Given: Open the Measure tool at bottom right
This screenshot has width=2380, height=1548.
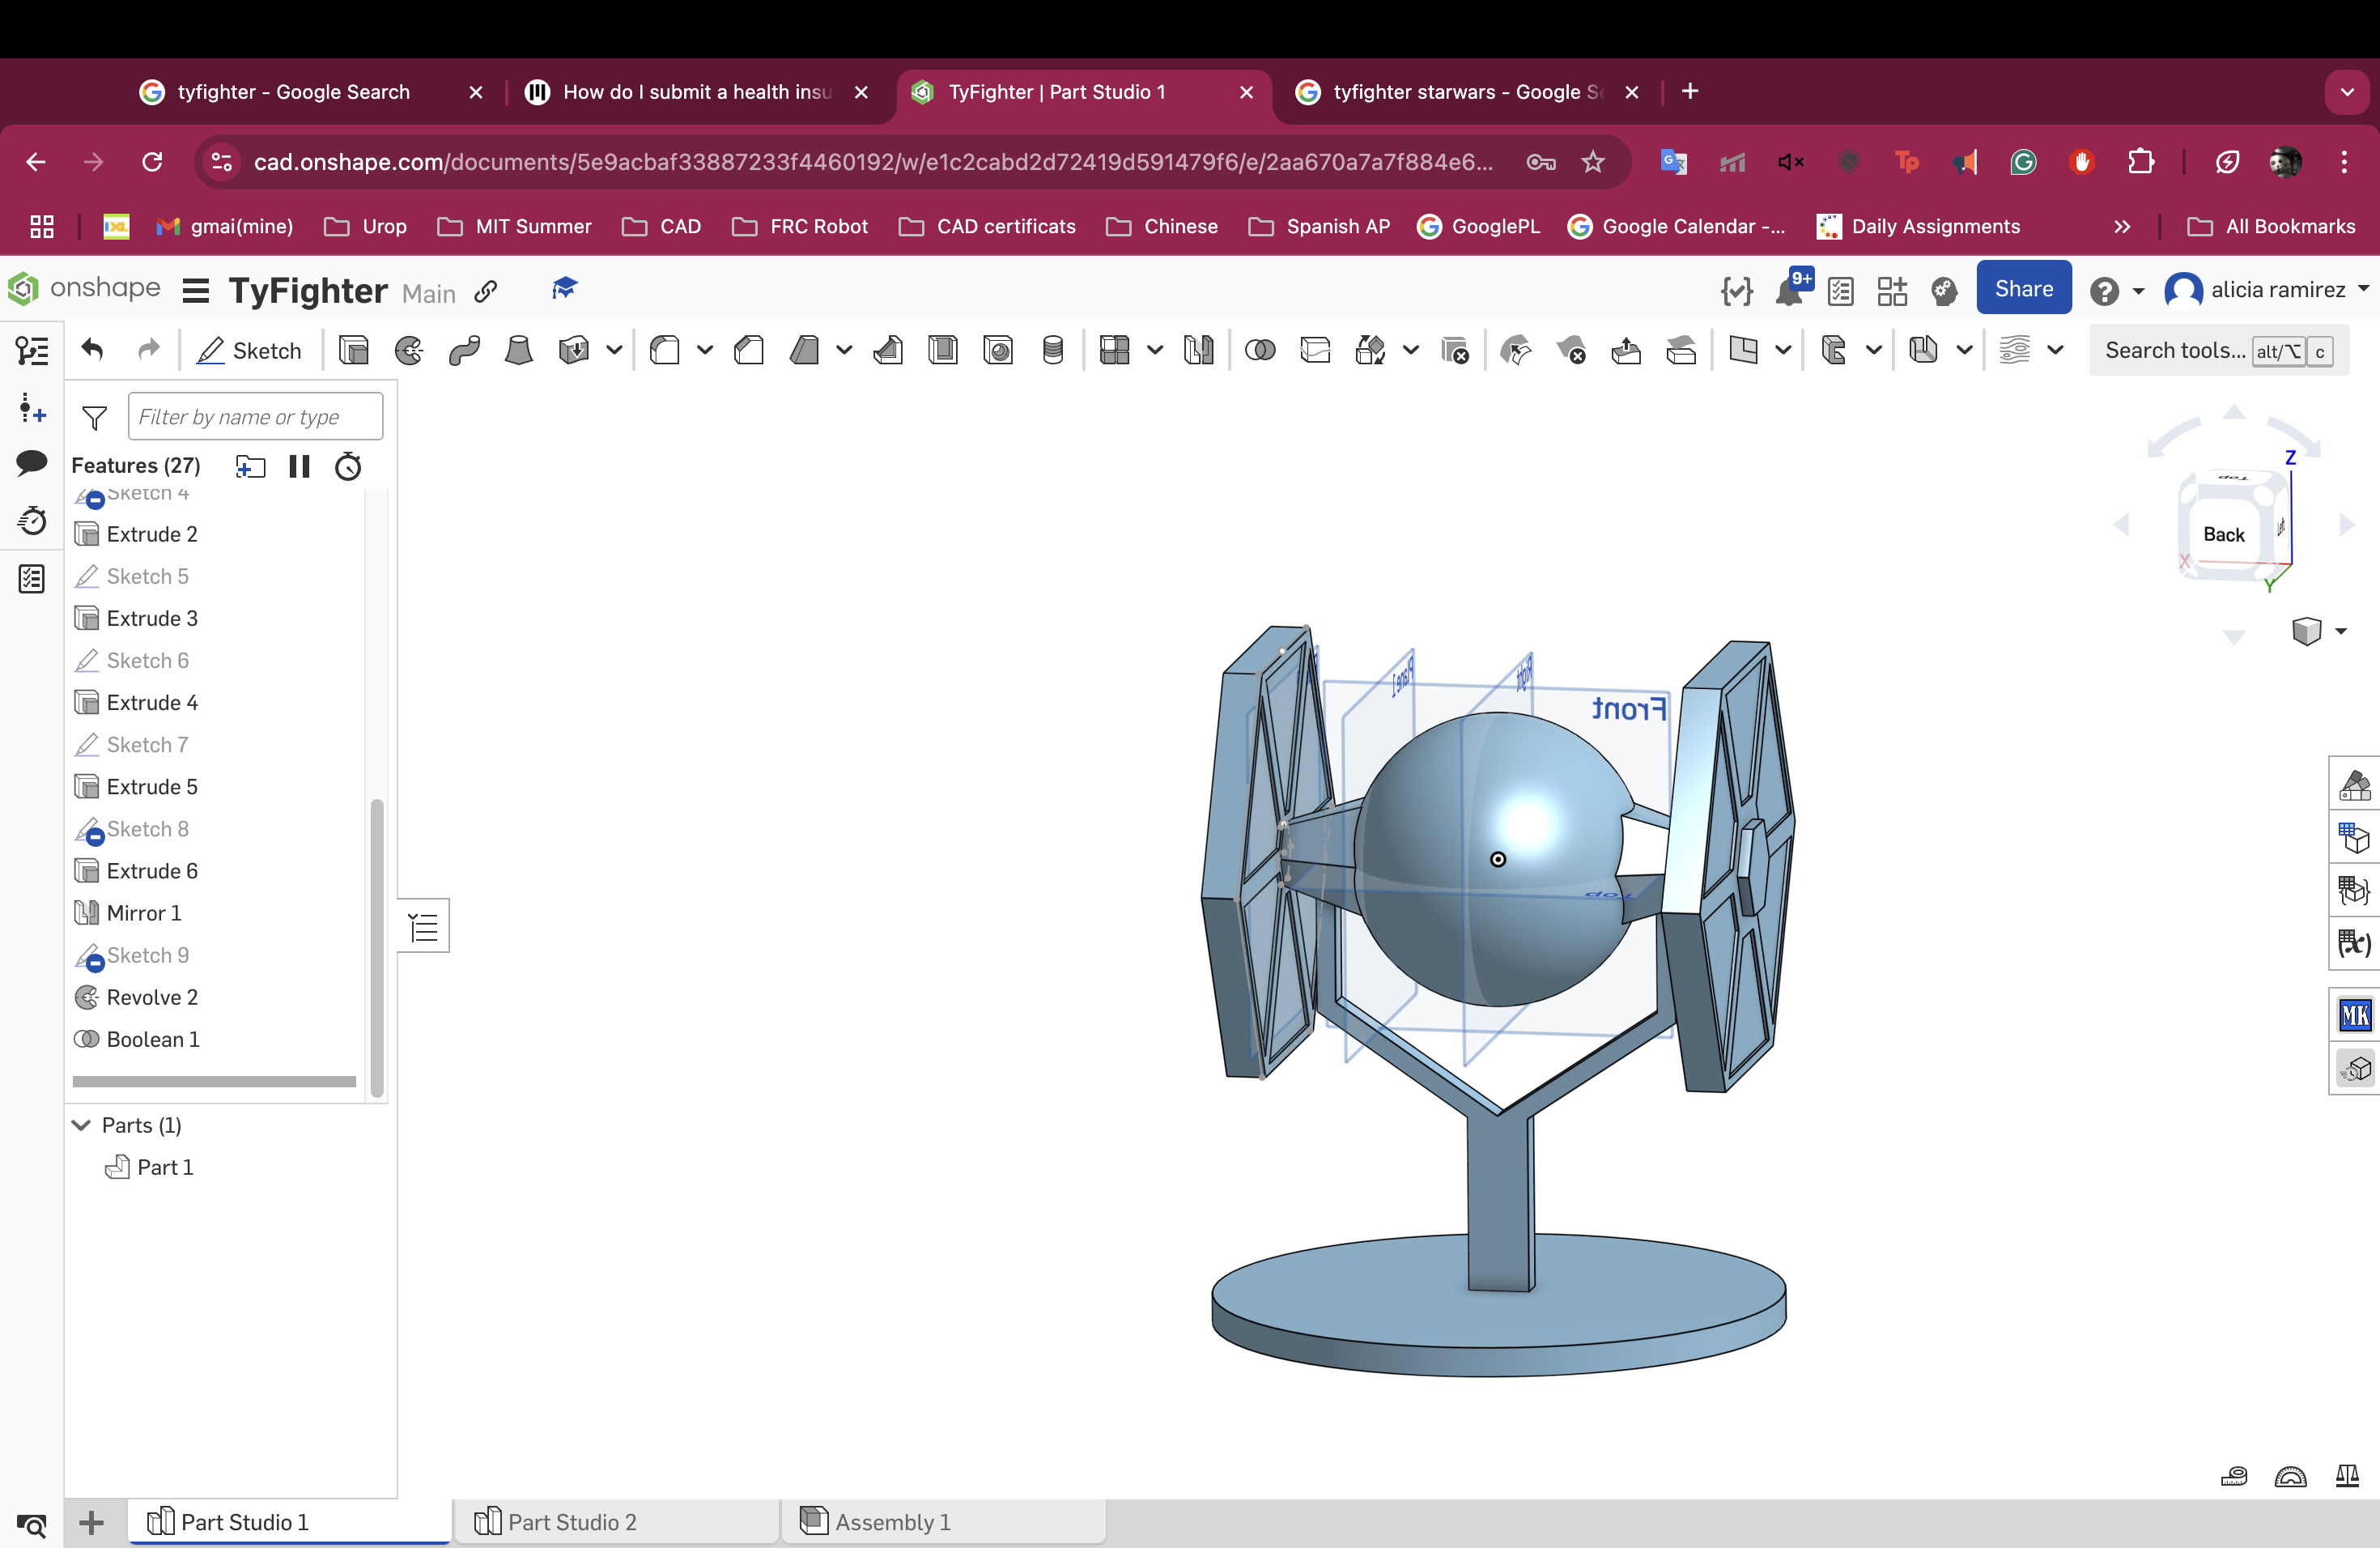Looking at the screenshot, I should point(2234,1476).
